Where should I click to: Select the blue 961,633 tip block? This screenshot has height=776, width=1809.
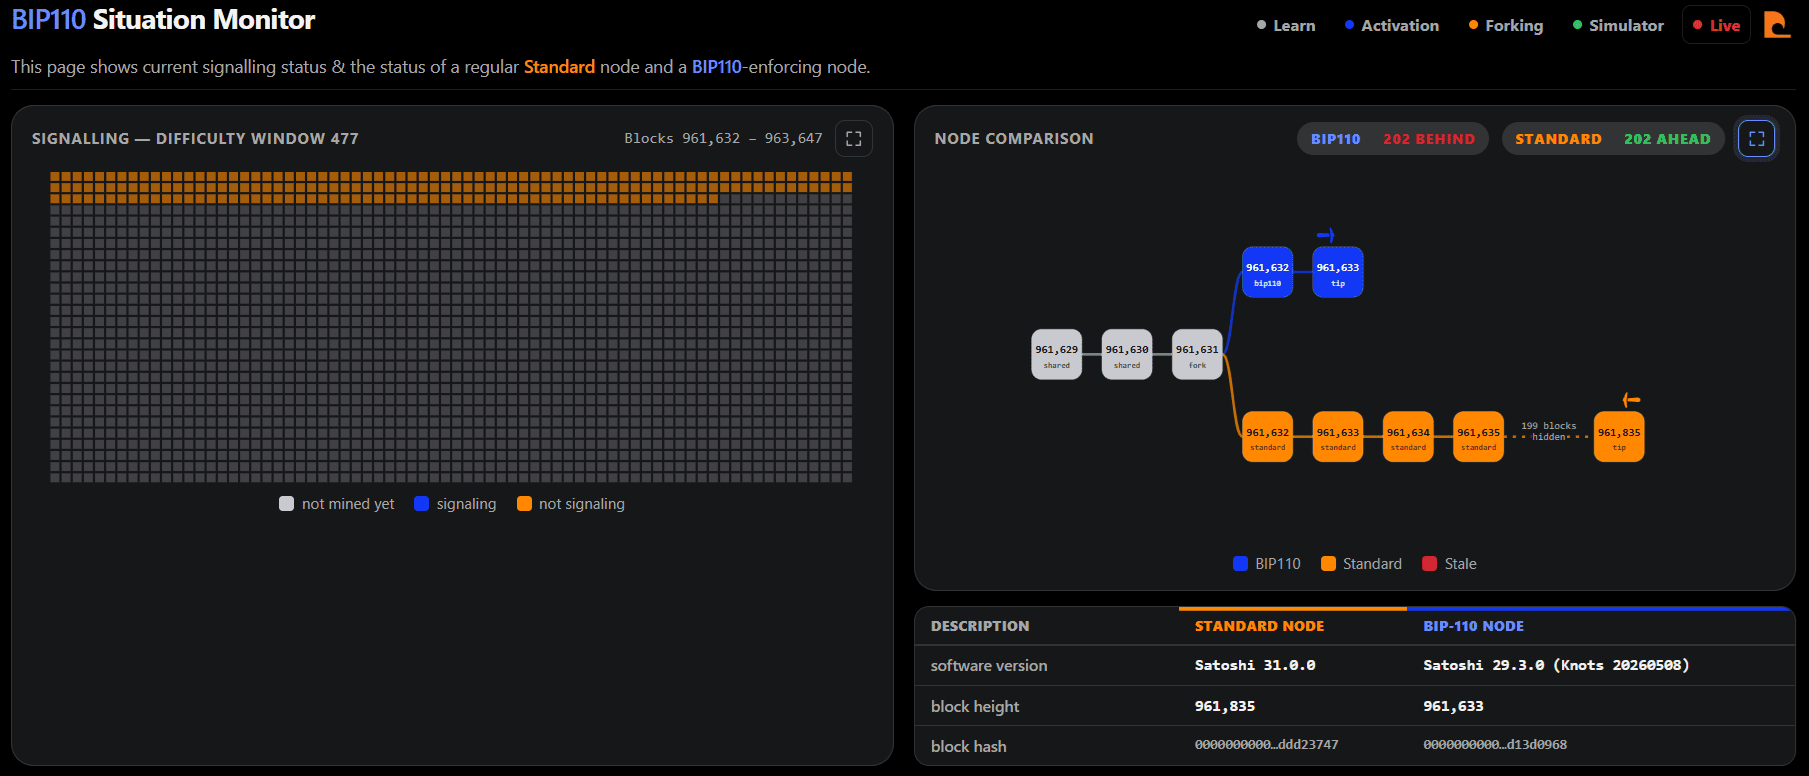(1338, 272)
